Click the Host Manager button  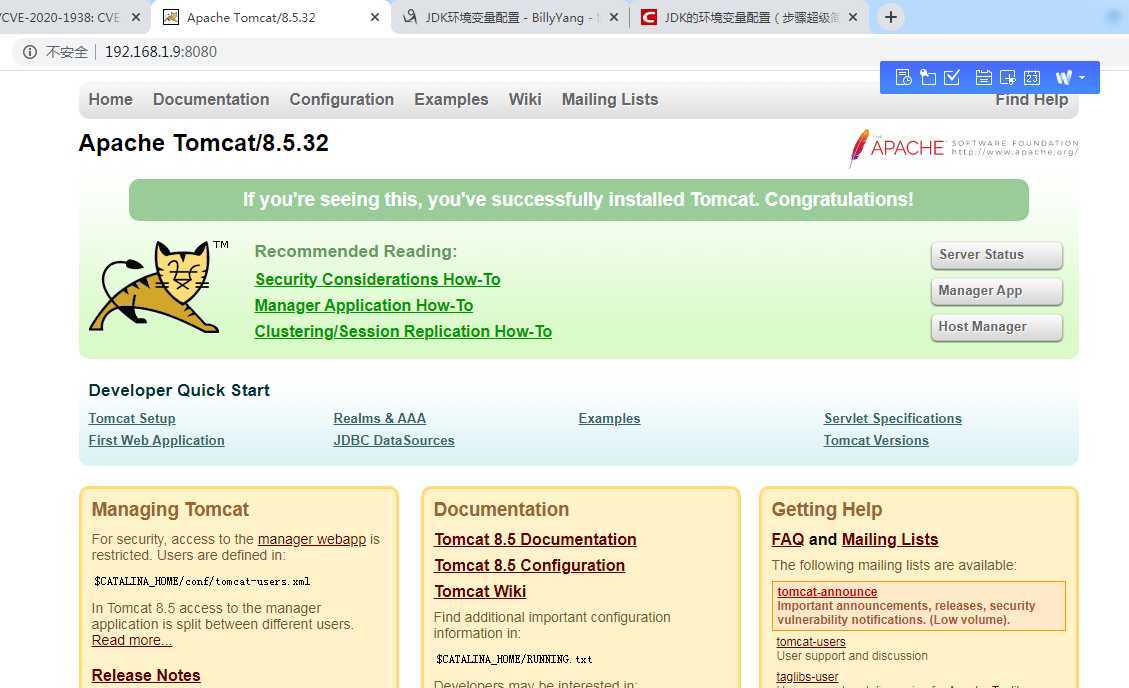(997, 327)
